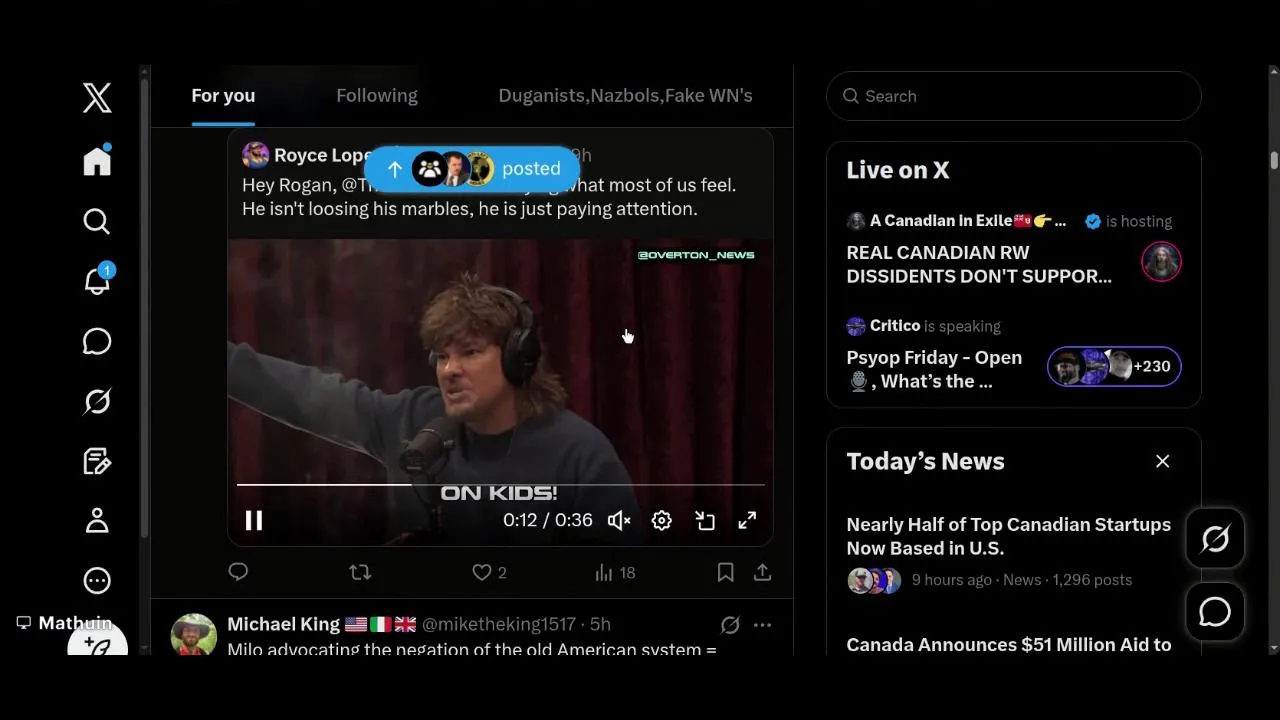Click the +230 listeners avatar group
Viewport: 1280px width, 720px height.
[x=1114, y=366]
